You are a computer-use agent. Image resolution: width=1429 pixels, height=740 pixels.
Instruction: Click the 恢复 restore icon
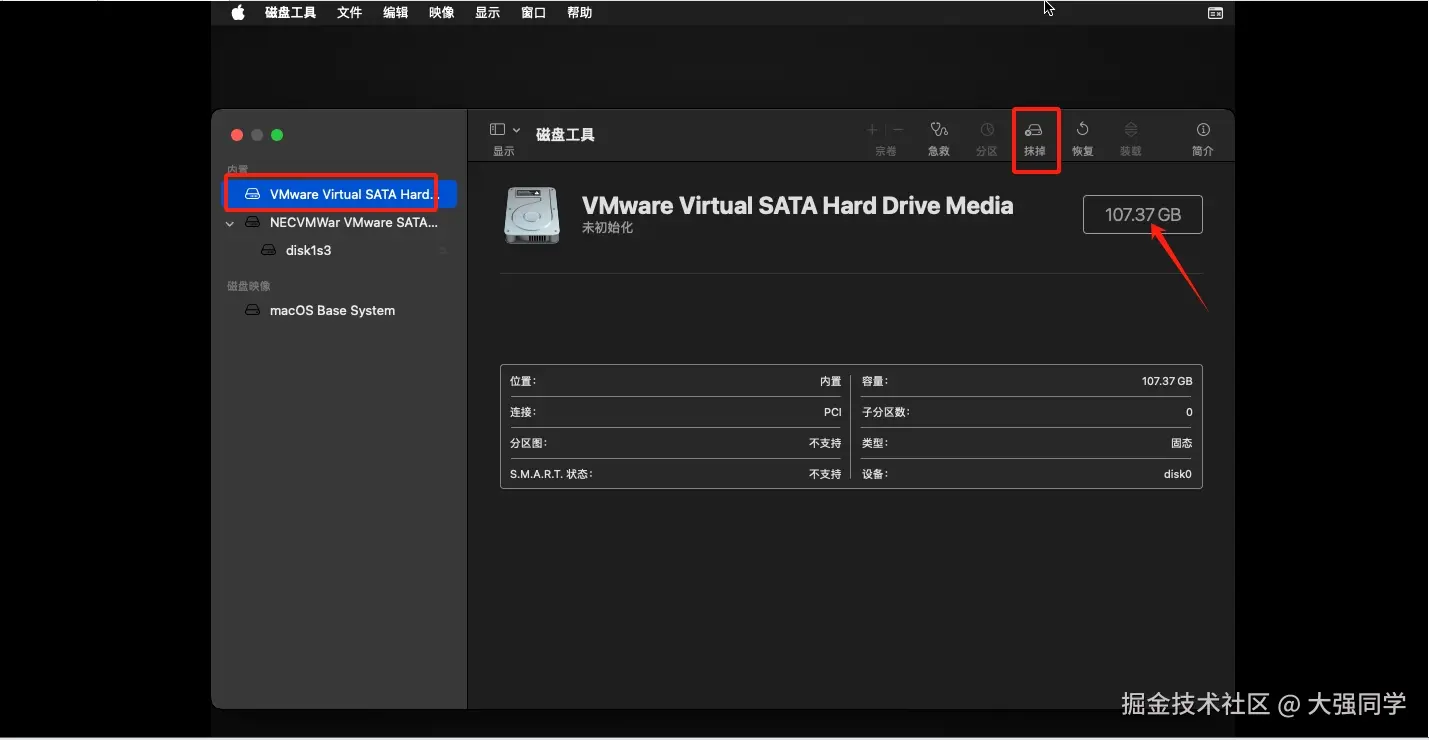(x=1082, y=130)
